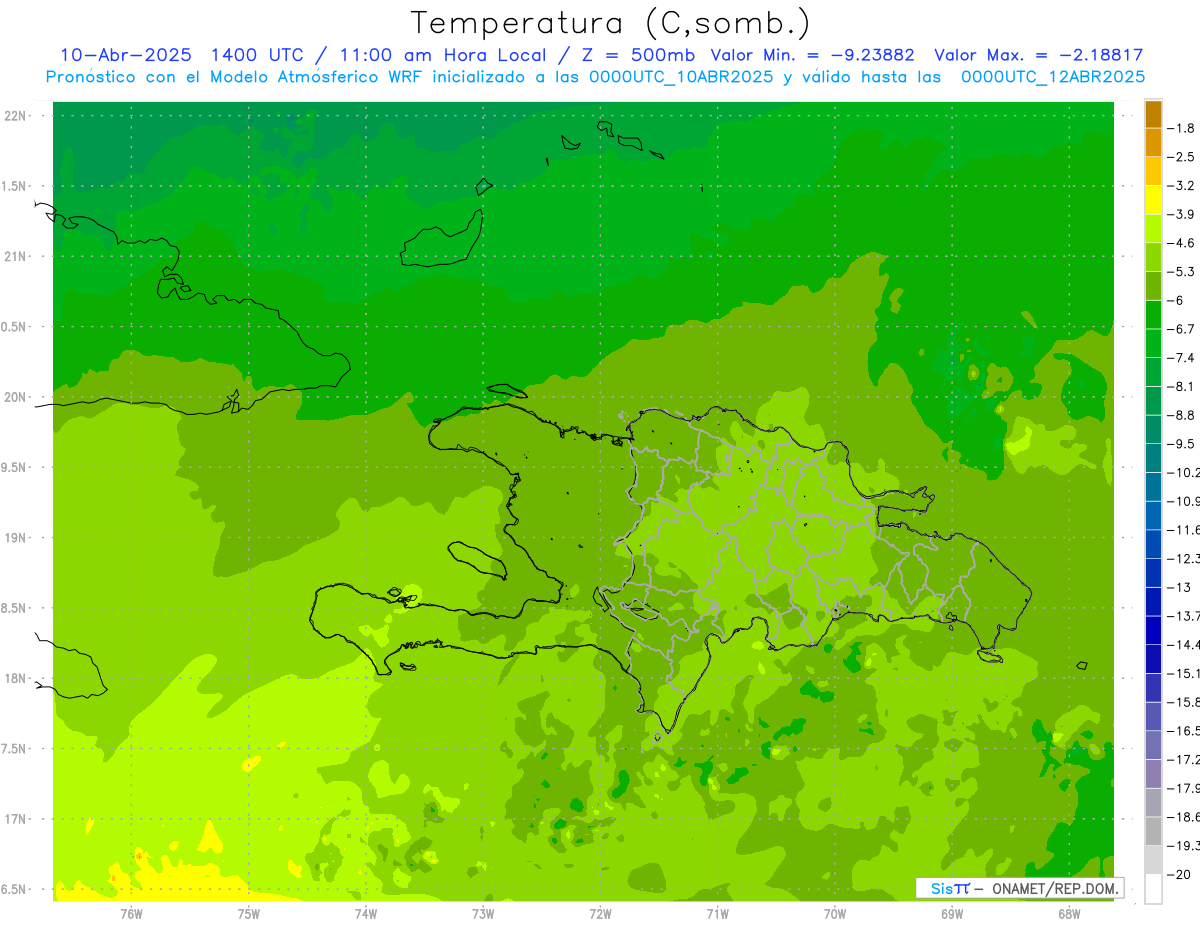Click the '-6.7' colorbar value
The width and height of the screenshot is (1200, 927).
pos(1182,329)
